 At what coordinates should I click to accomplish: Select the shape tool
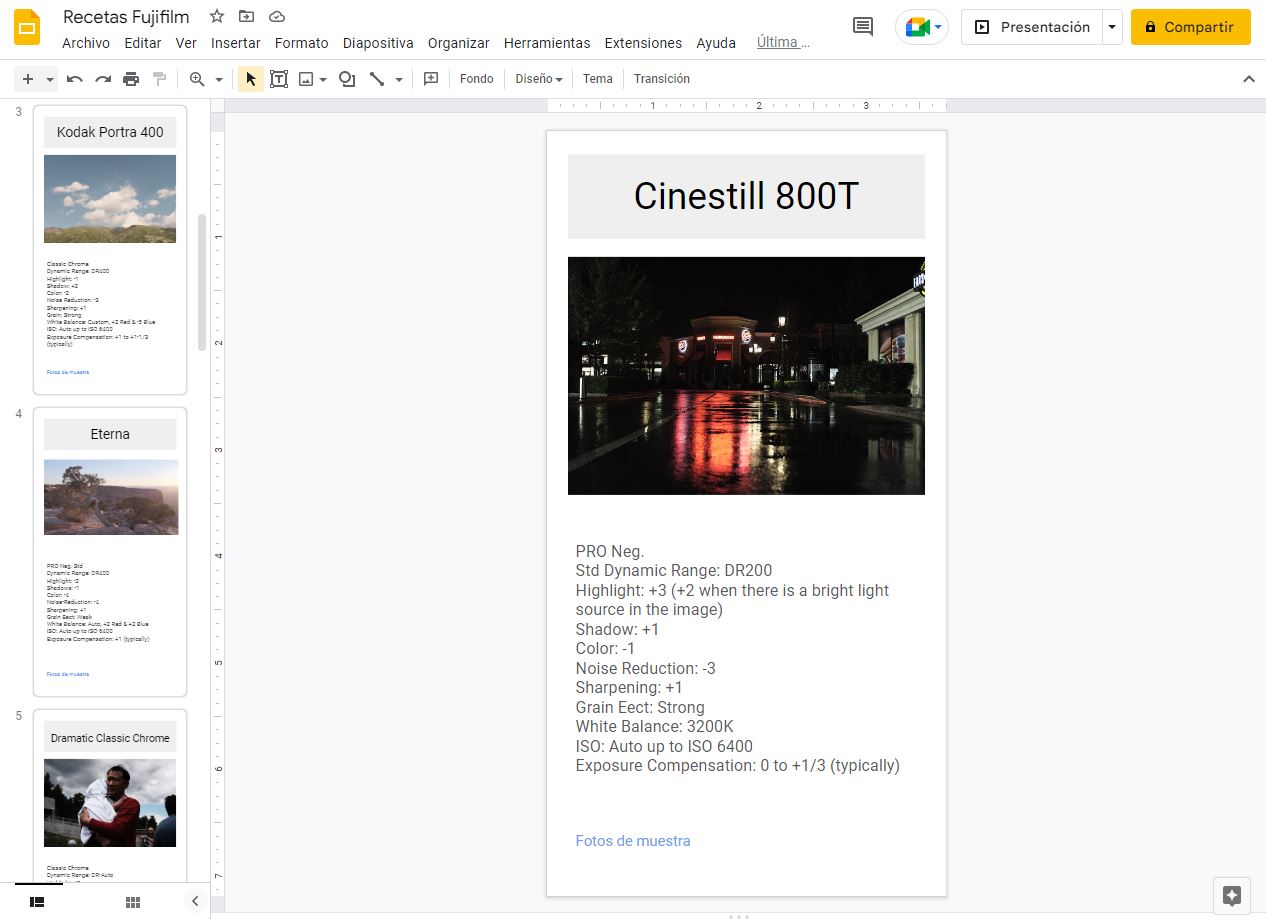click(347, 79)
